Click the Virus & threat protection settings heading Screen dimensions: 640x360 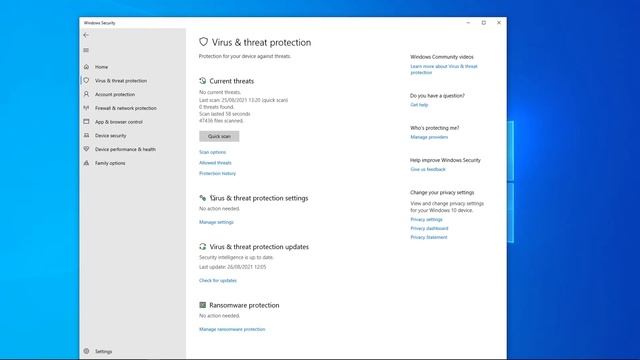tap(259, 198)
